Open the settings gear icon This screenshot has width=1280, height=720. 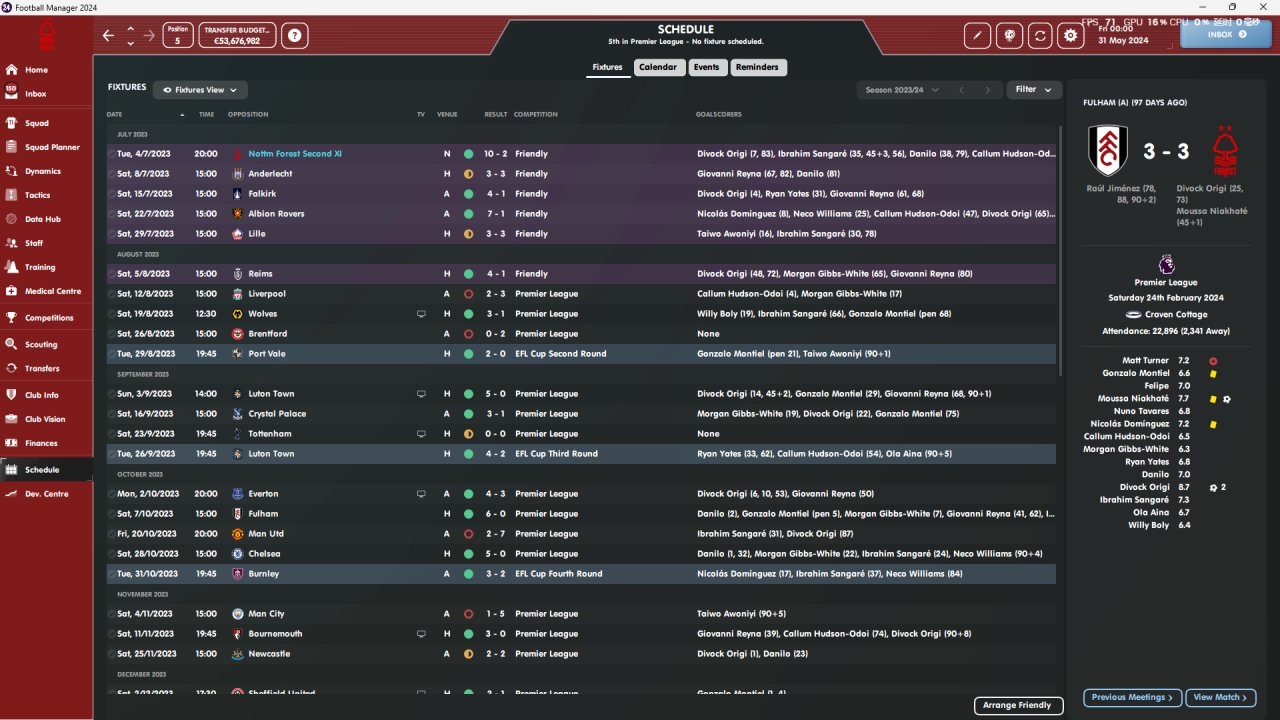click(1071, 36)
